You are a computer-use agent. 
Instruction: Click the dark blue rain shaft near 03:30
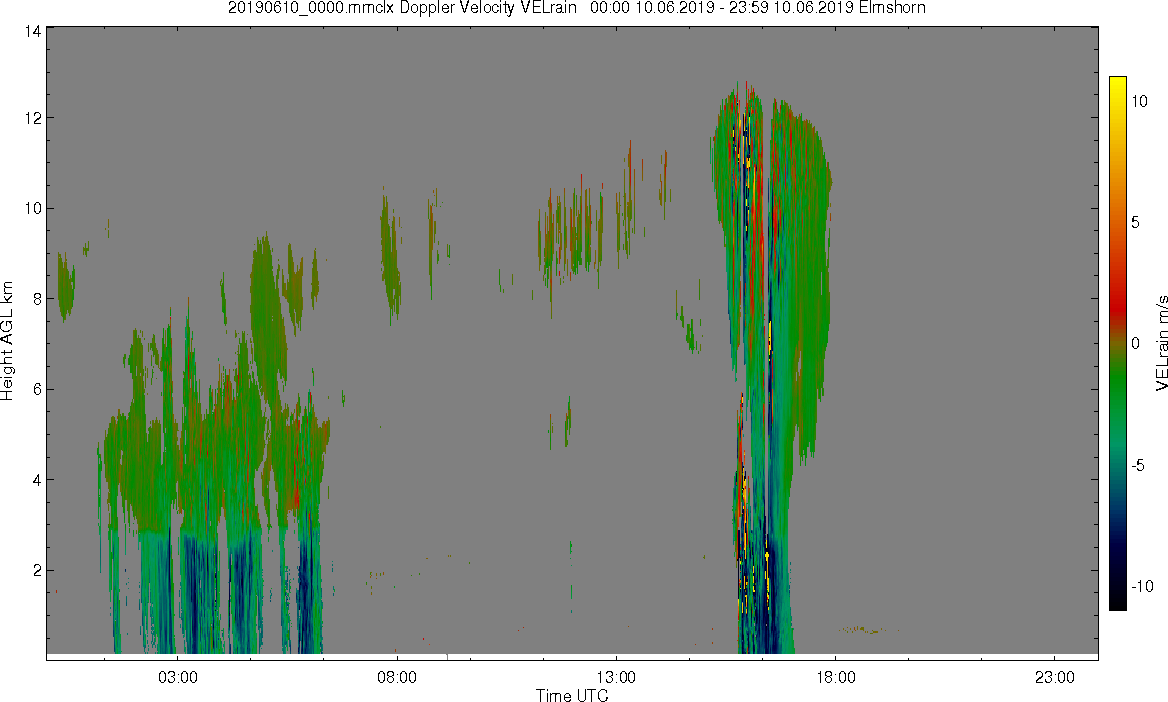pyautogui.click(x=199, y=592)
